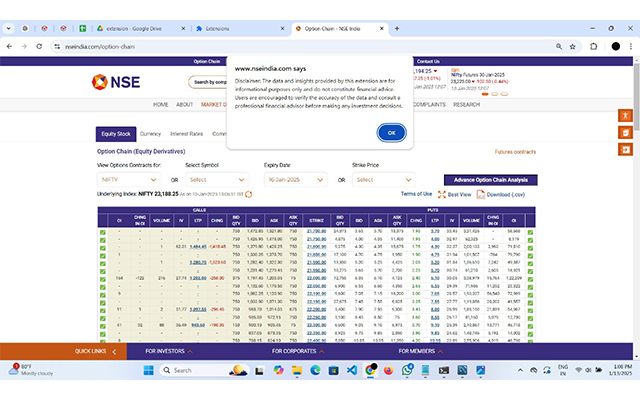This screenshot has width=640, height=400.
Task: Go back using the browser back arrow
Action: pyautogui.click(x=9, y=47)
